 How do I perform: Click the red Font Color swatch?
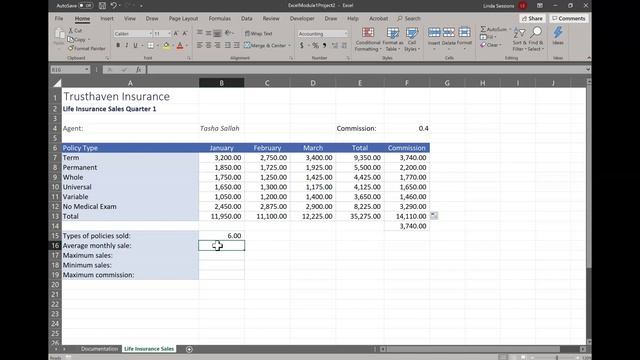click(x=180, y=45)
